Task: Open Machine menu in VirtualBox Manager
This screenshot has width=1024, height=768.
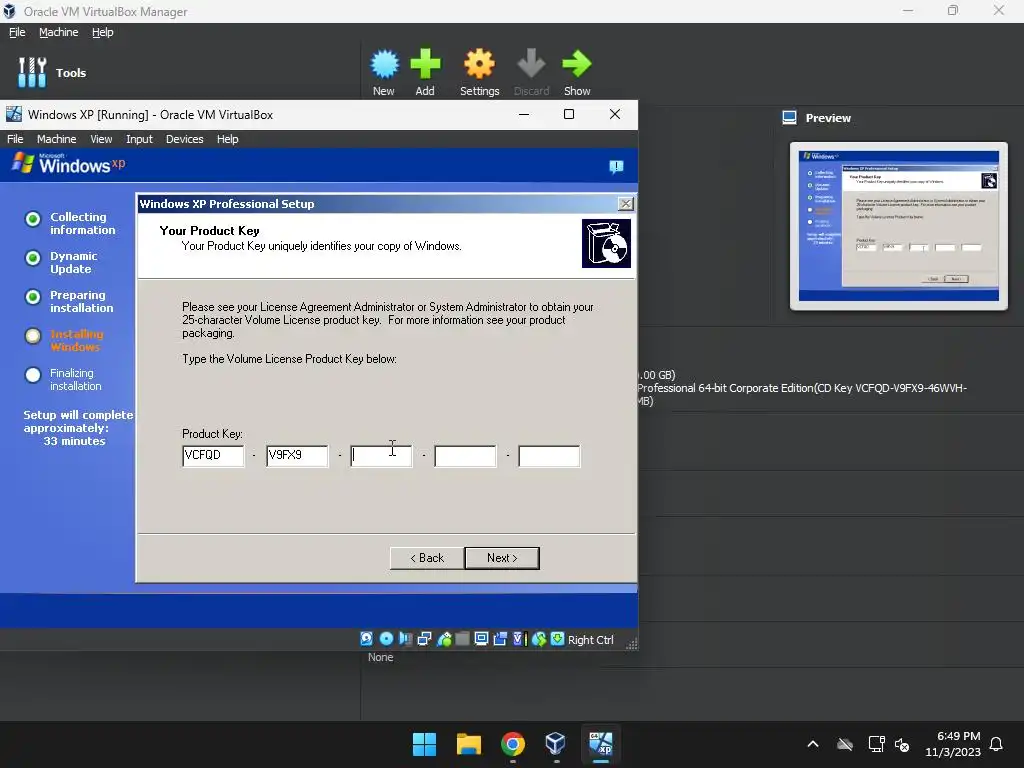Action: coord(58,32)
